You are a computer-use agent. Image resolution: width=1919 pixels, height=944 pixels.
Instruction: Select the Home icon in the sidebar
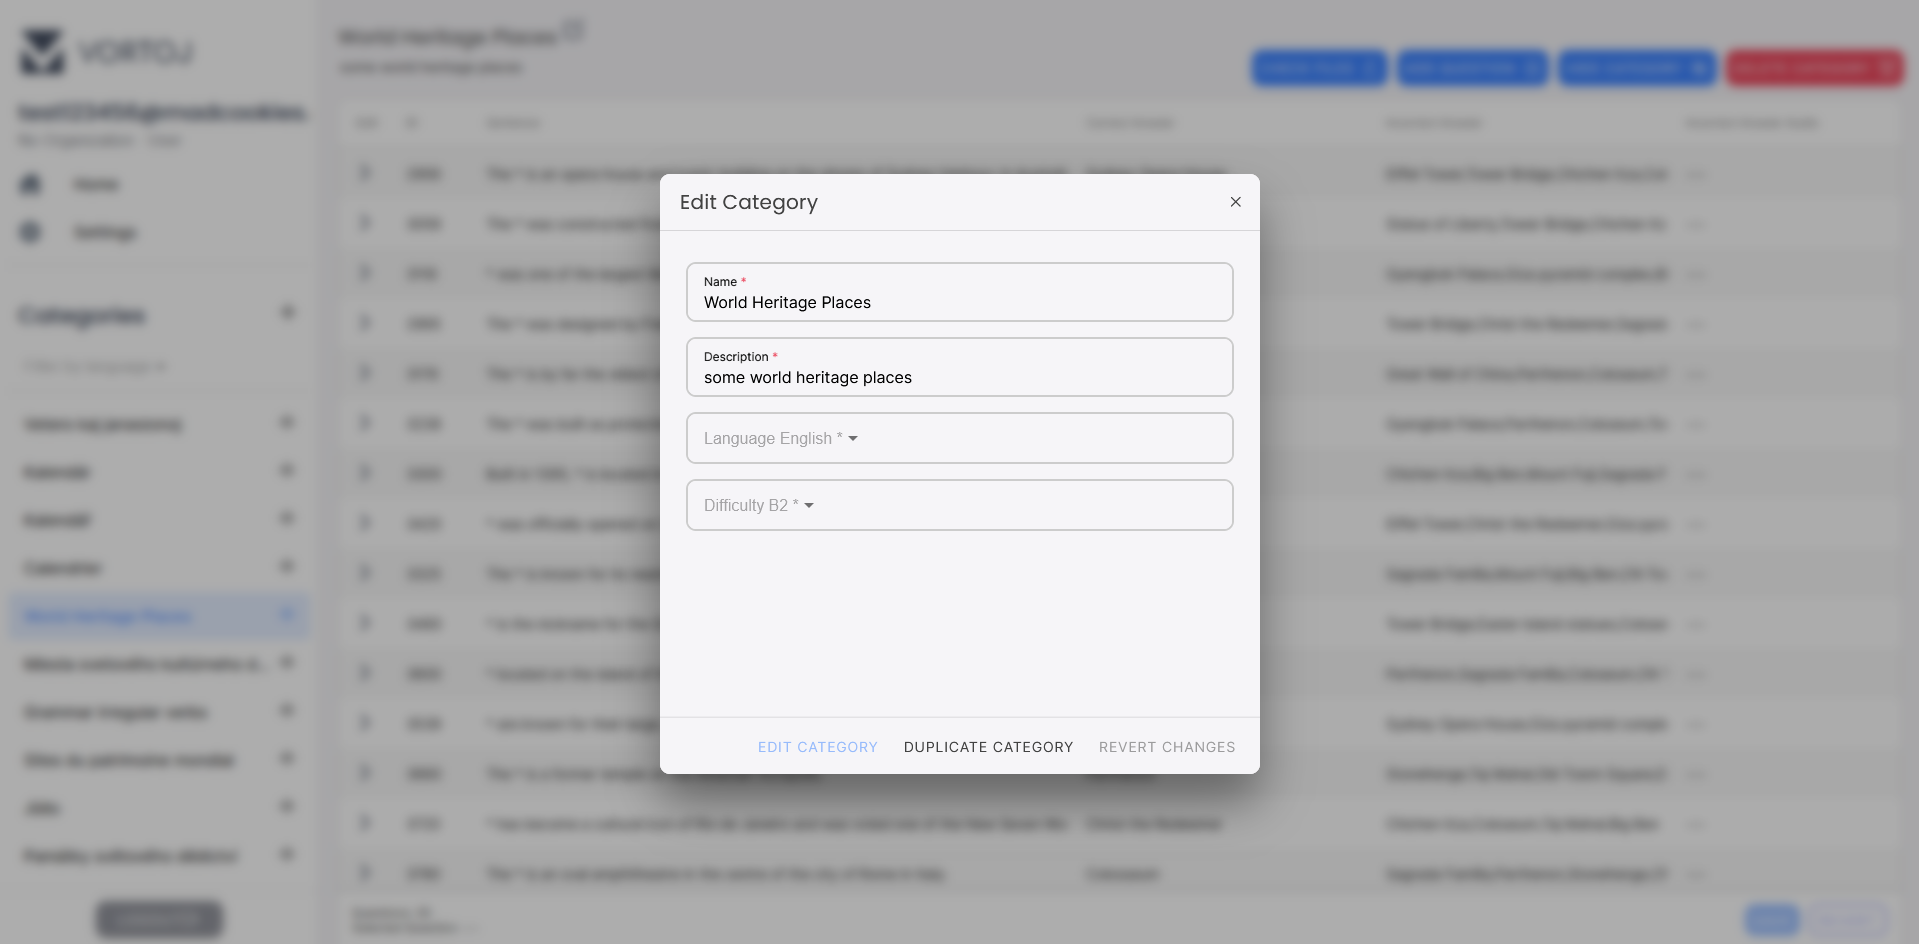(x=30, y=184)
